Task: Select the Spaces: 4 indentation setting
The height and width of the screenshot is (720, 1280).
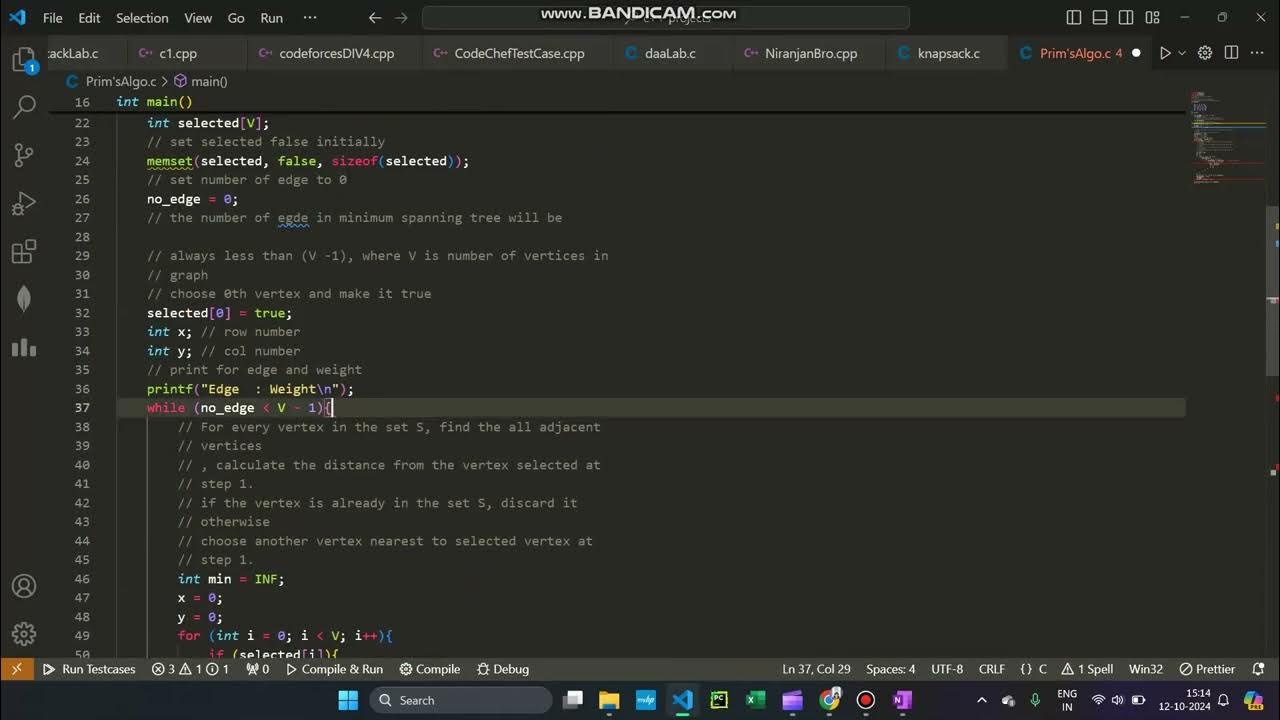Action: 890,669
